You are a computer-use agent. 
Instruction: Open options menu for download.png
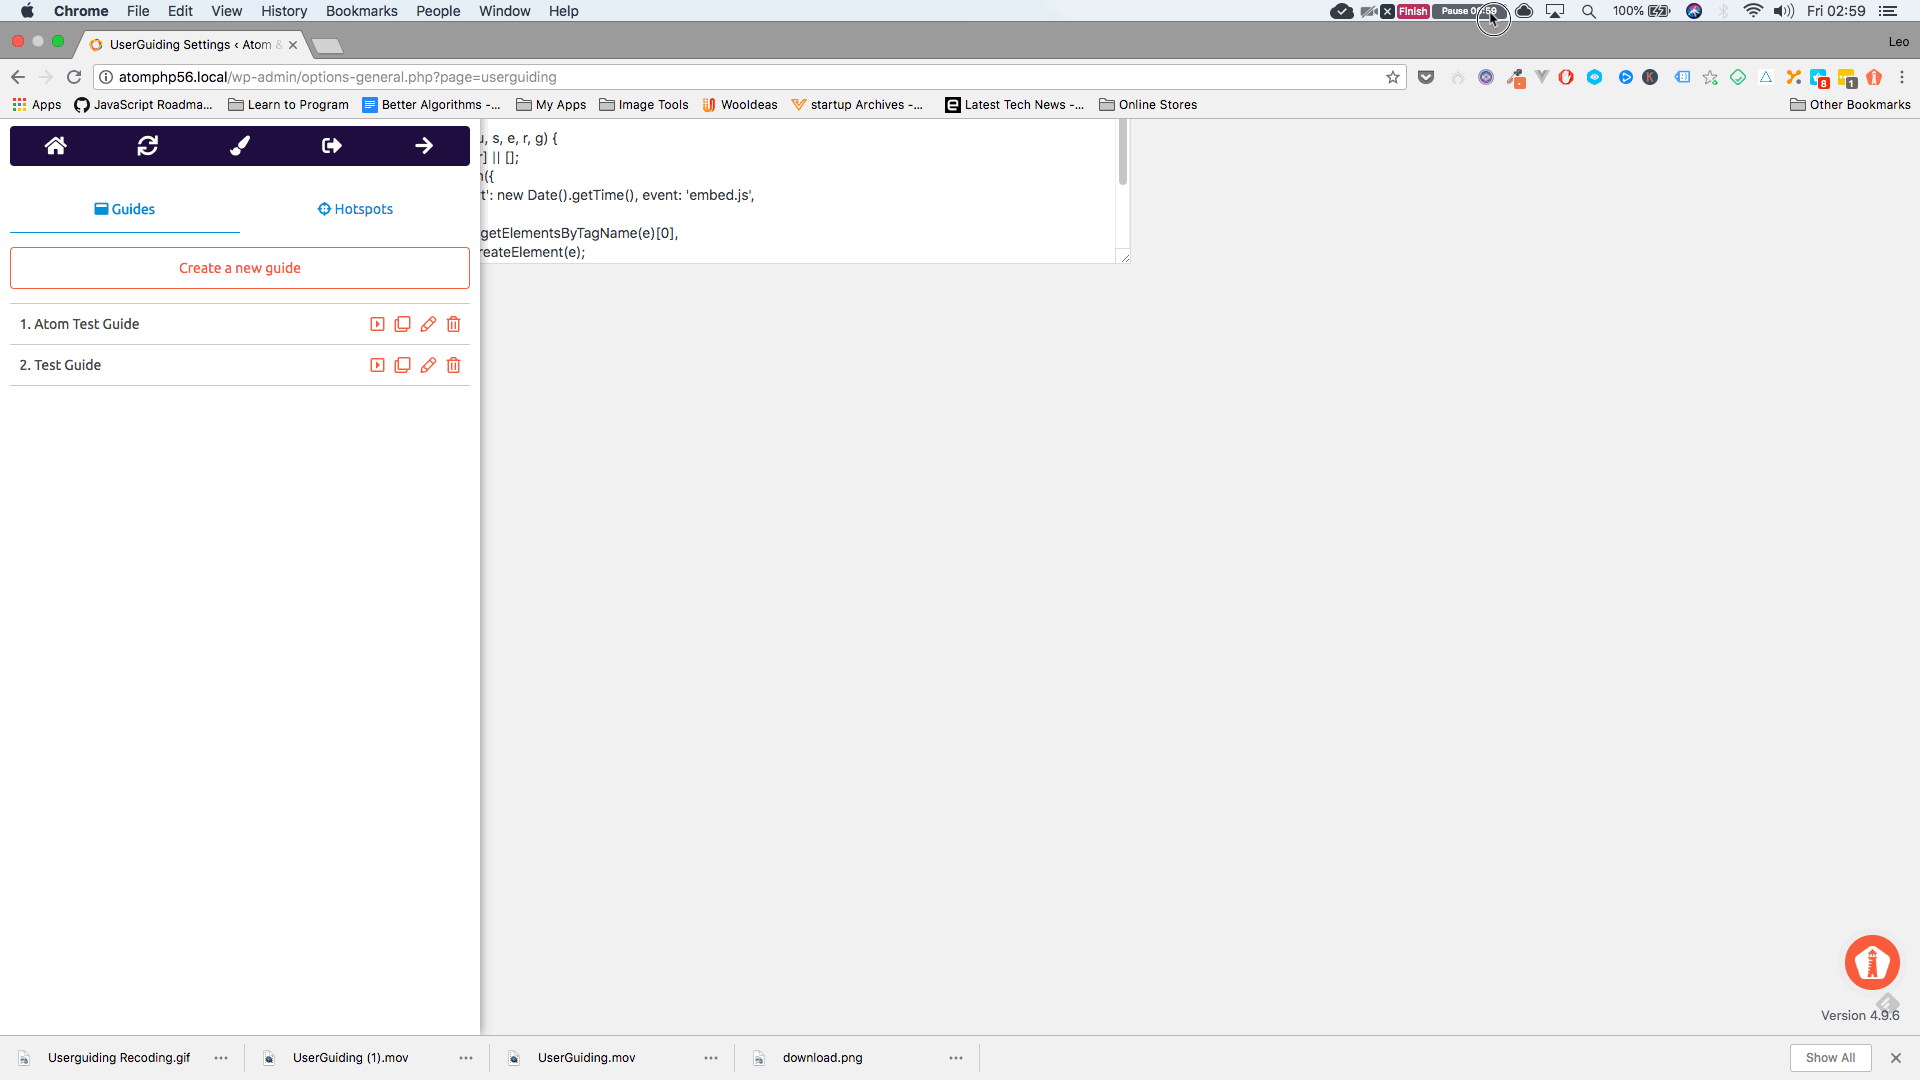click(955, 1057)
